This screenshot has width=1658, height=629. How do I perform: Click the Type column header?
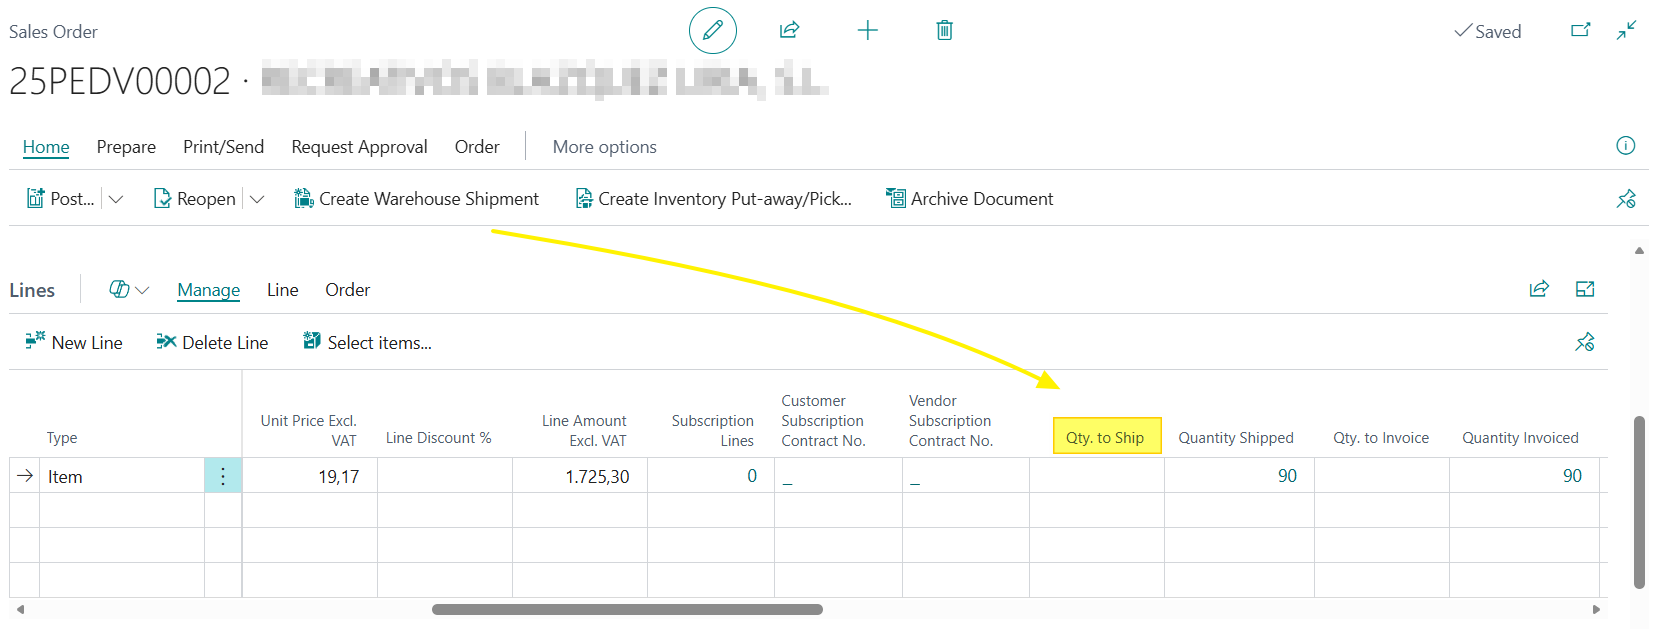(x=62, y=437)
